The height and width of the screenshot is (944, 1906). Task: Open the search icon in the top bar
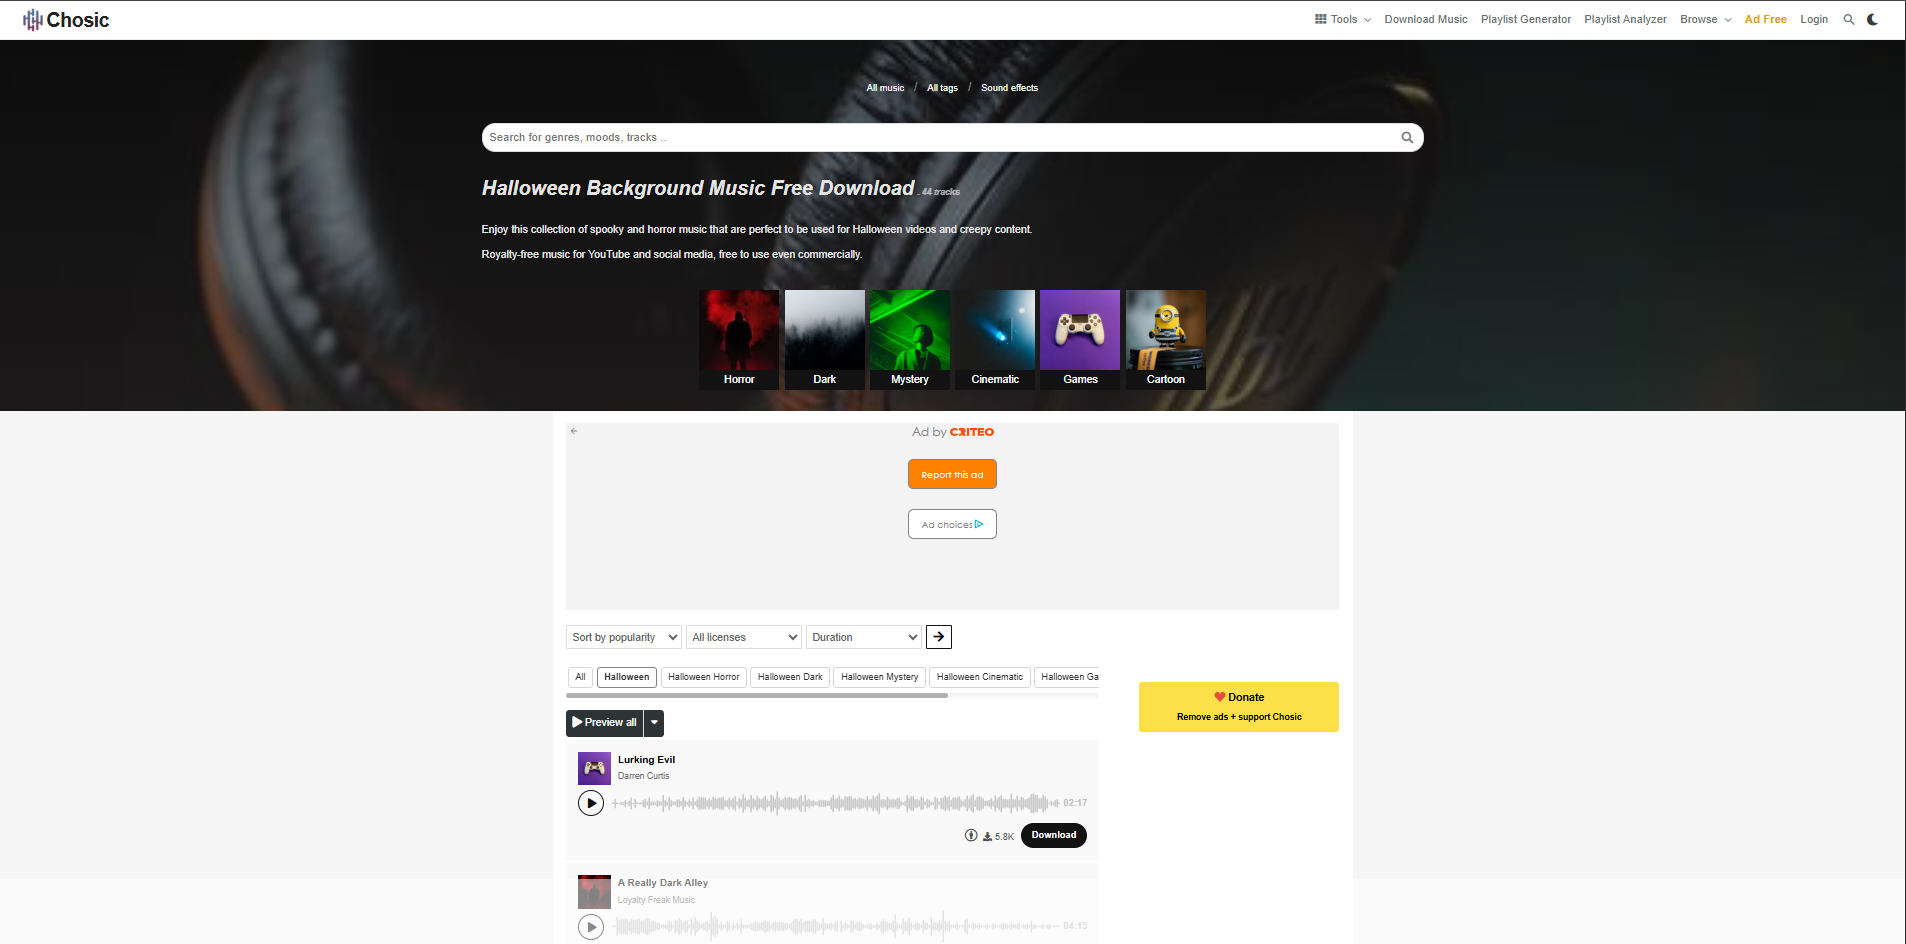[x=1849, y=19]
